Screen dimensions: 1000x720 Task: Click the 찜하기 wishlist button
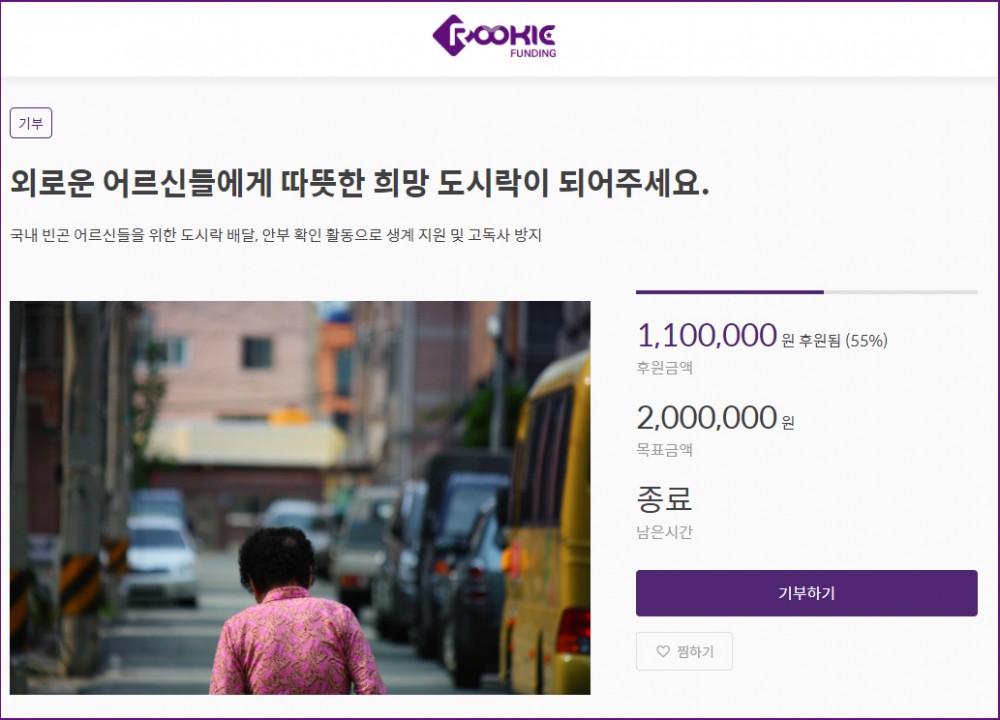tap(684, 651)
